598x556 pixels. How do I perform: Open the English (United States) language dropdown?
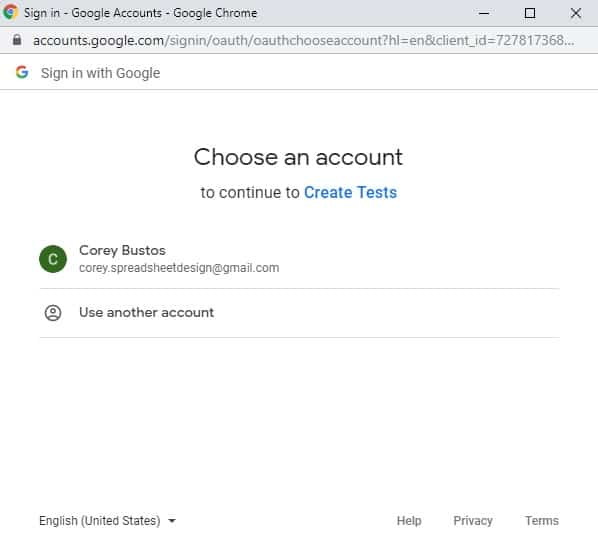click(x=108, y=521)
